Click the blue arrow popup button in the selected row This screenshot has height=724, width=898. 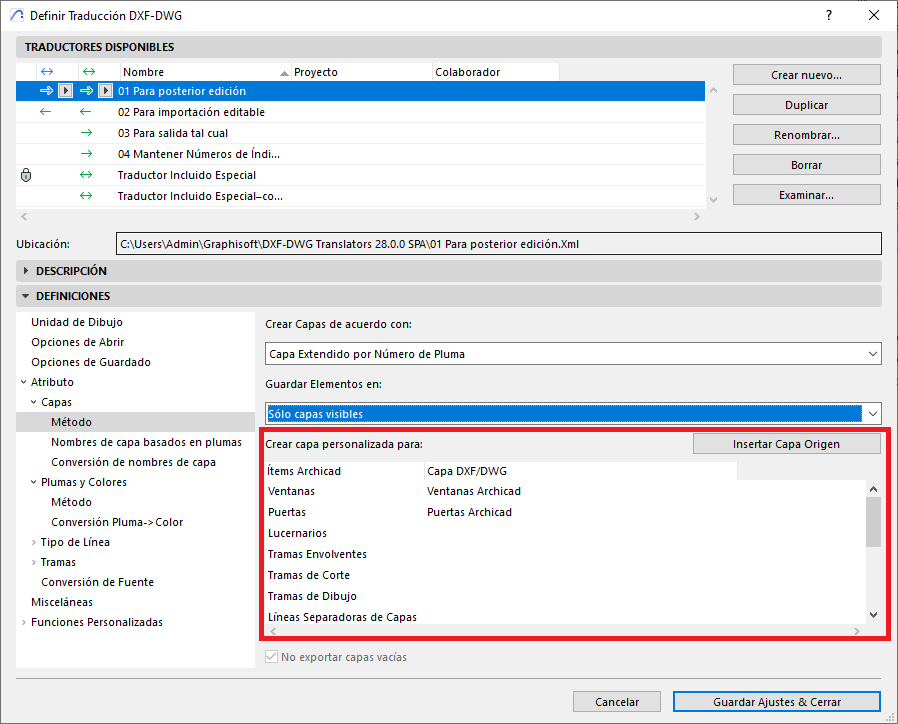[65, 91]
